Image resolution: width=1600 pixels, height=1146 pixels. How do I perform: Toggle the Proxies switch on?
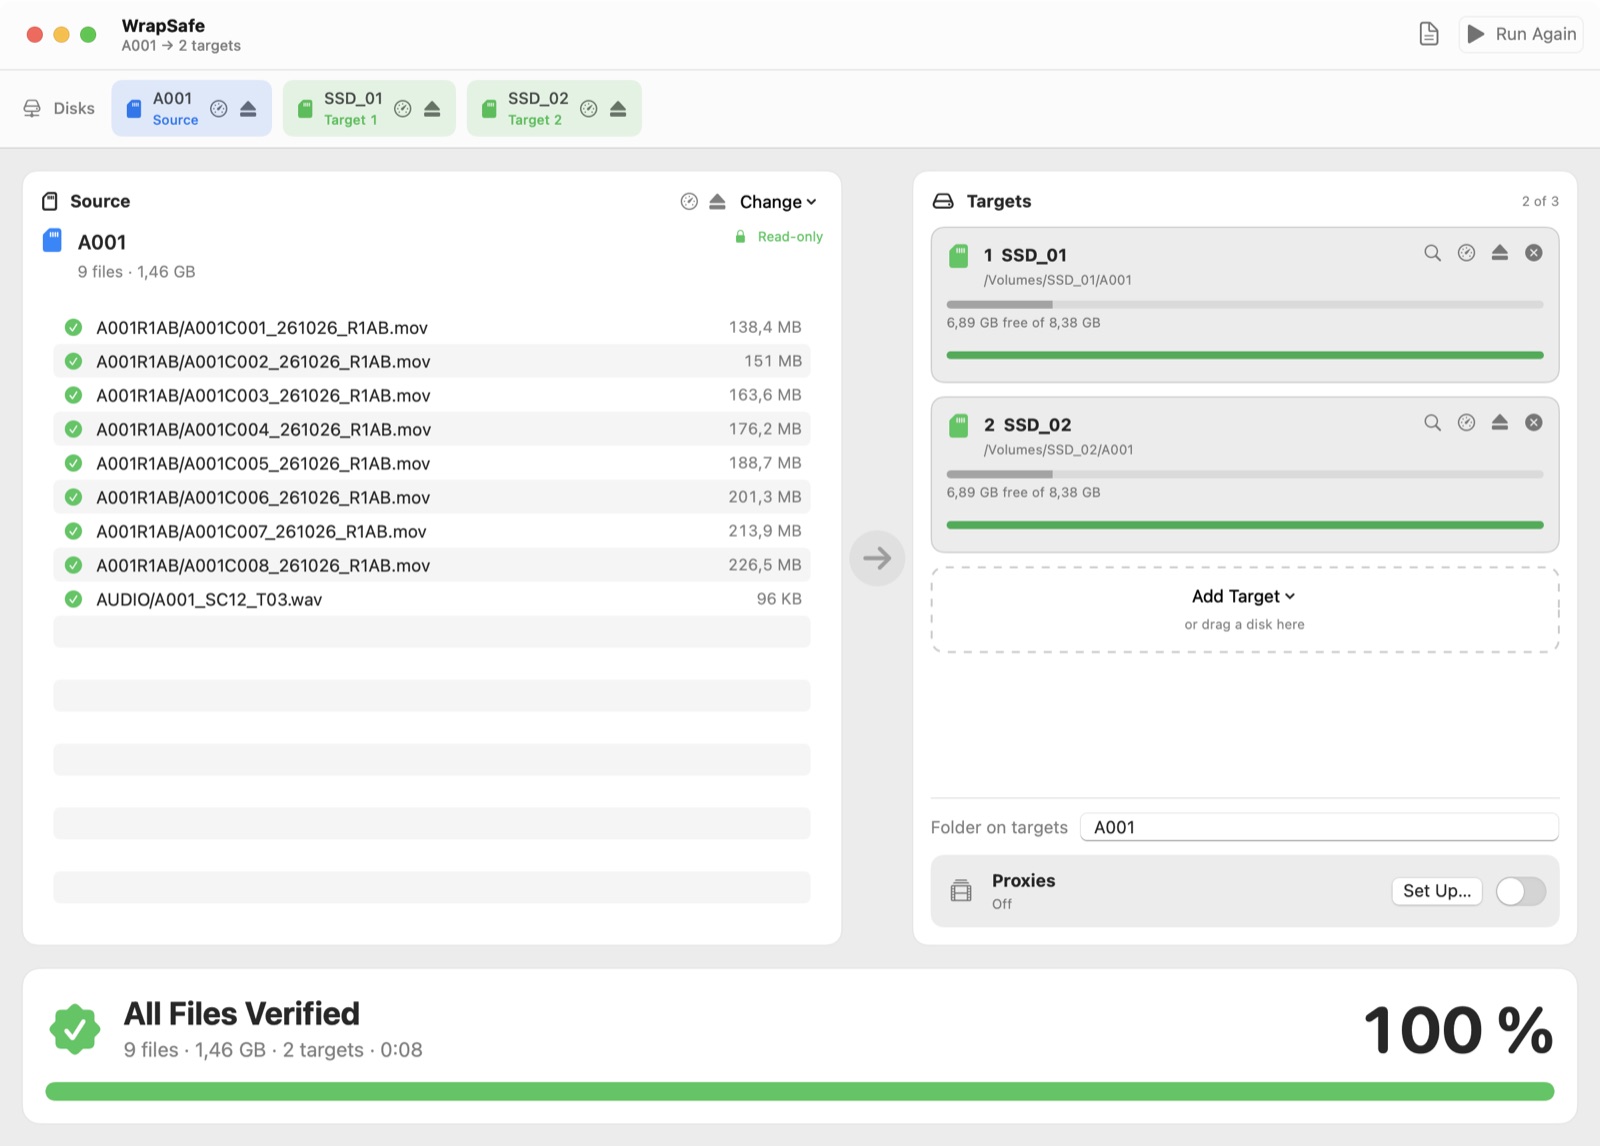pos(1521,891)
